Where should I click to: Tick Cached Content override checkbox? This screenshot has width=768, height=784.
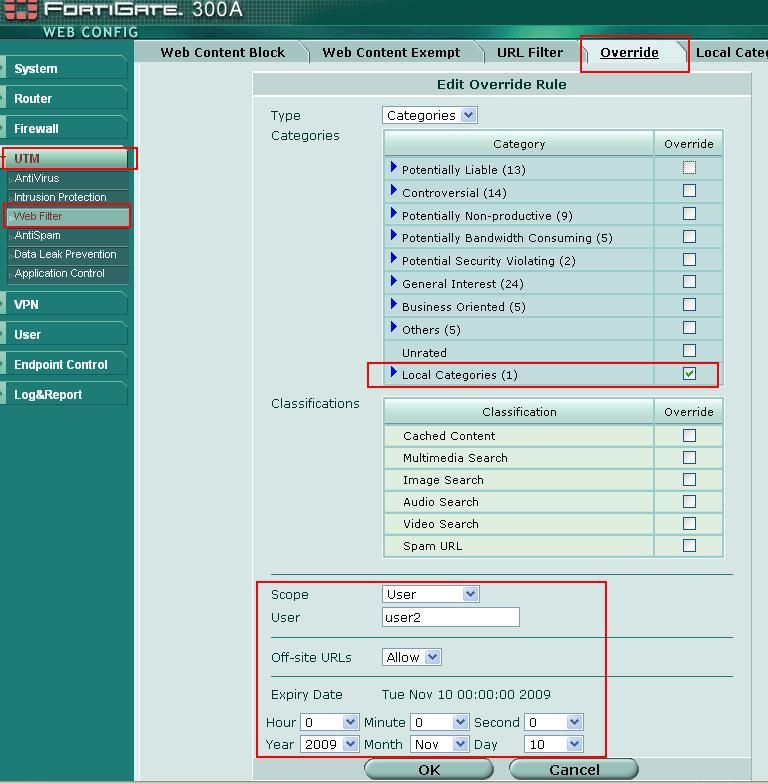click(x=689, y=435)
